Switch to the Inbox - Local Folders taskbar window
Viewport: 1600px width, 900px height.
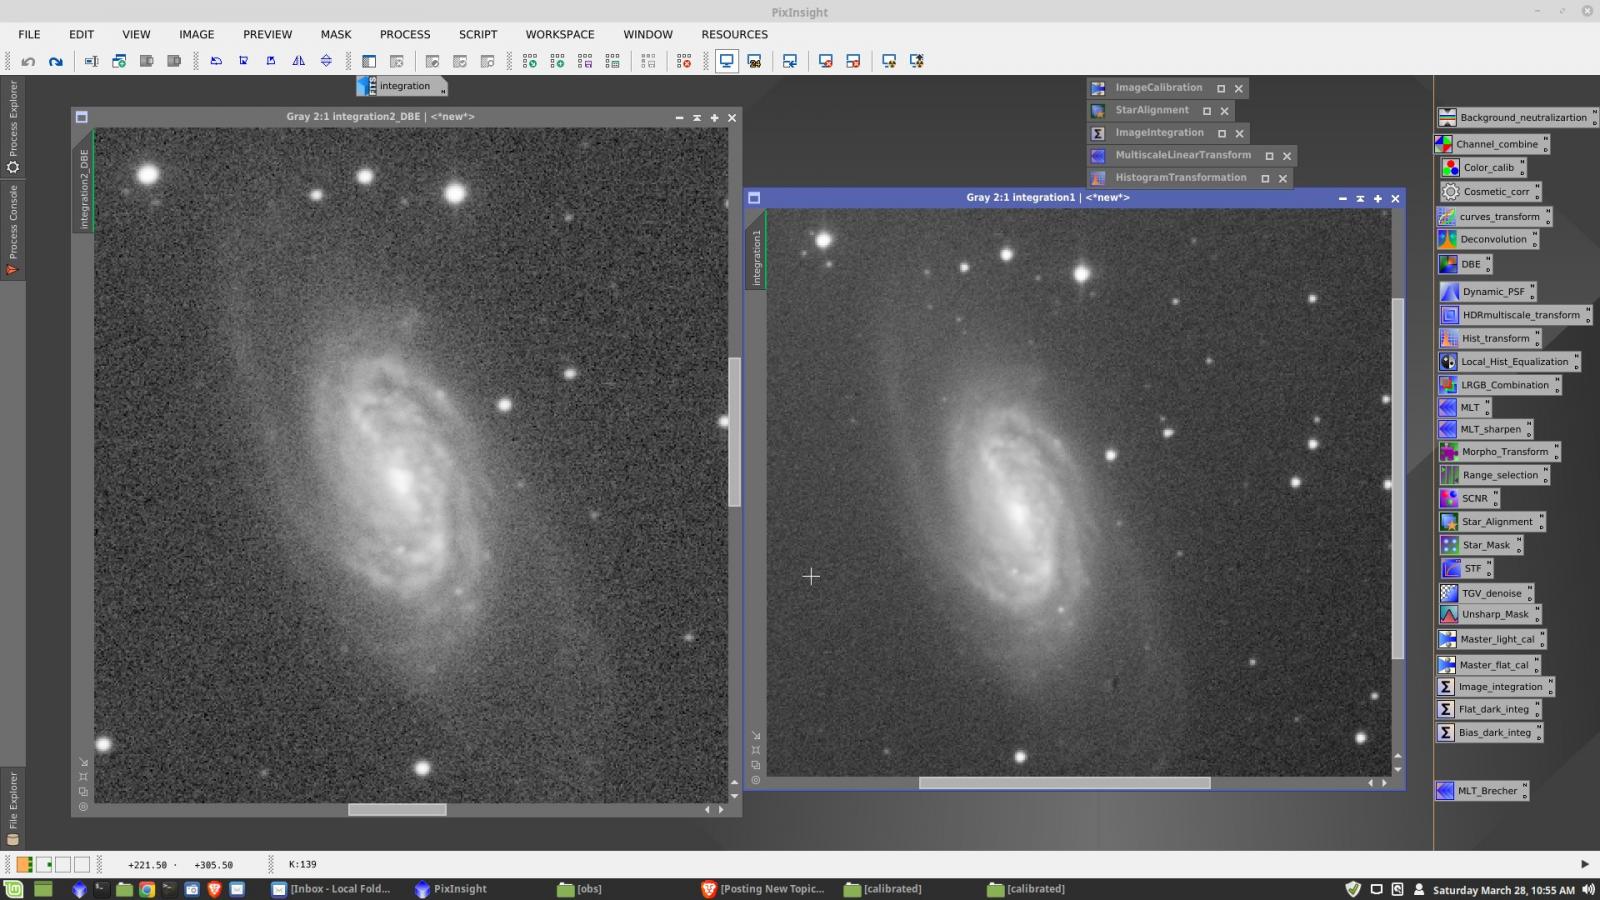tap(331, 889)
